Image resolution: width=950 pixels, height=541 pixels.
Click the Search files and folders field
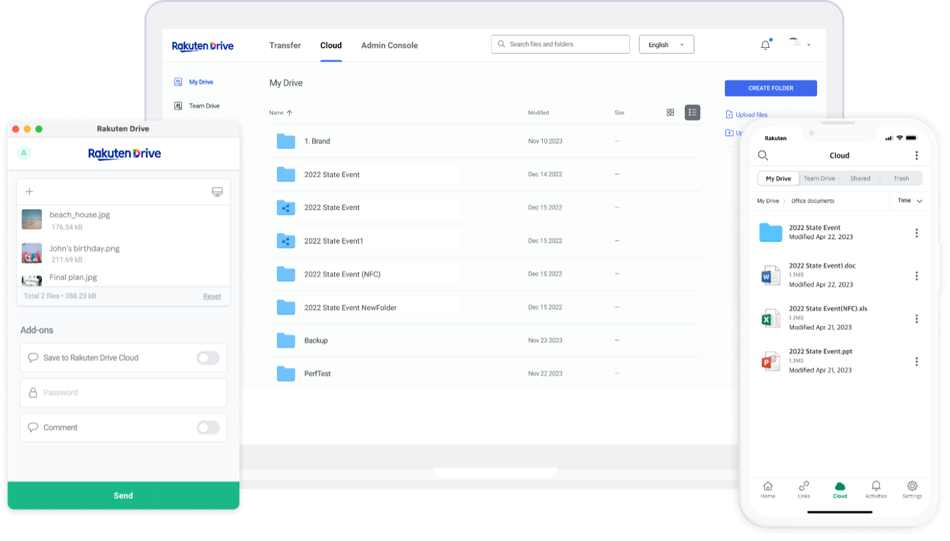(x=560, y=44)
